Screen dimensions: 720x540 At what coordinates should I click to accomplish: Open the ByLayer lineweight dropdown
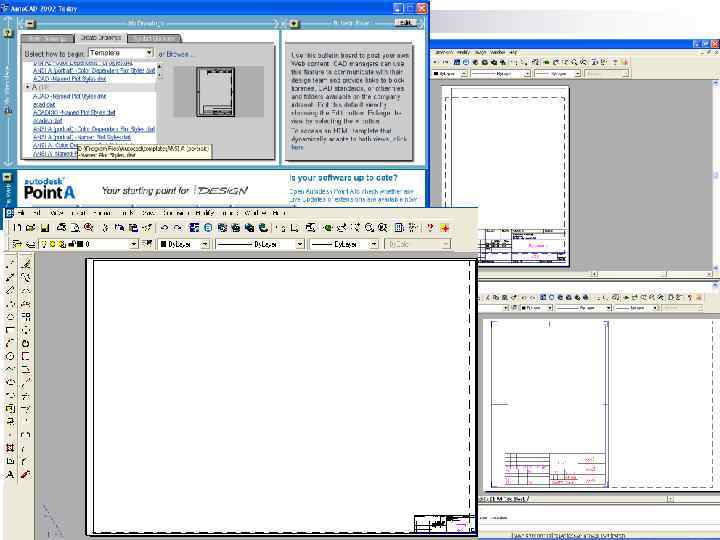pos(374,244)
